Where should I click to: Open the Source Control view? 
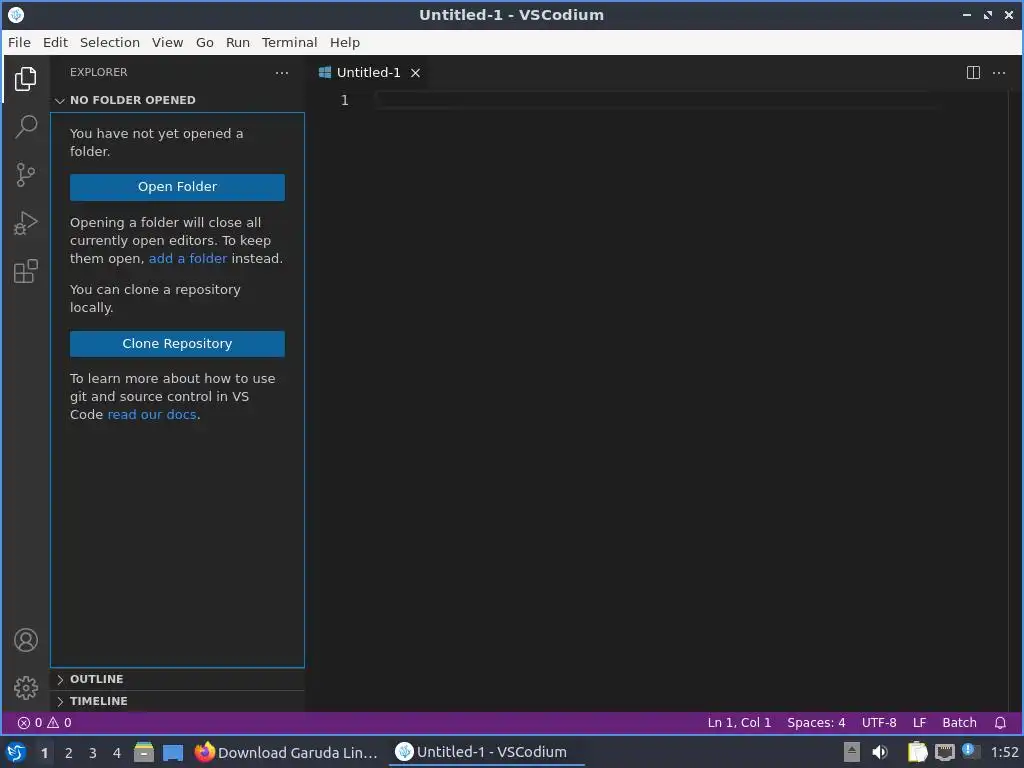coord(25,175)
